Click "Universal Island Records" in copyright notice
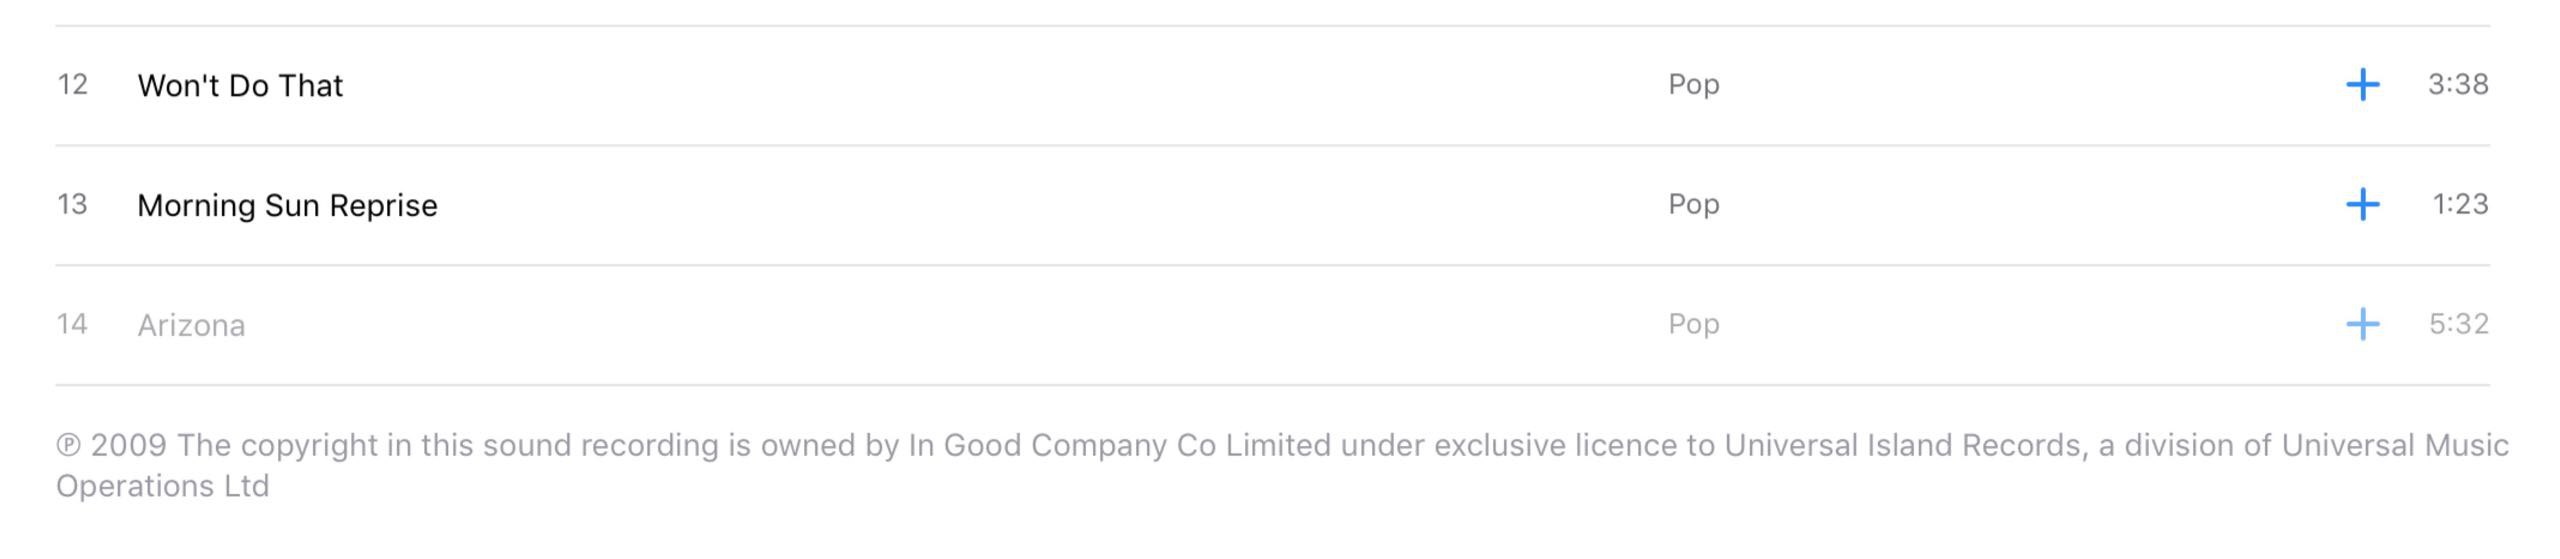The width and height of the screenshot is (2560, 559). [1902, 446]
